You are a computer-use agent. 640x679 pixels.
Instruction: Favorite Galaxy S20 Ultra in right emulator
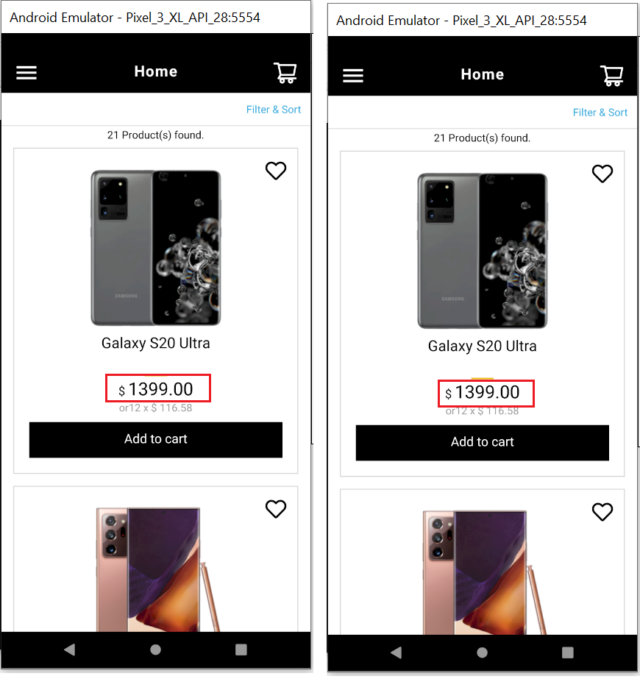(602, 174)
